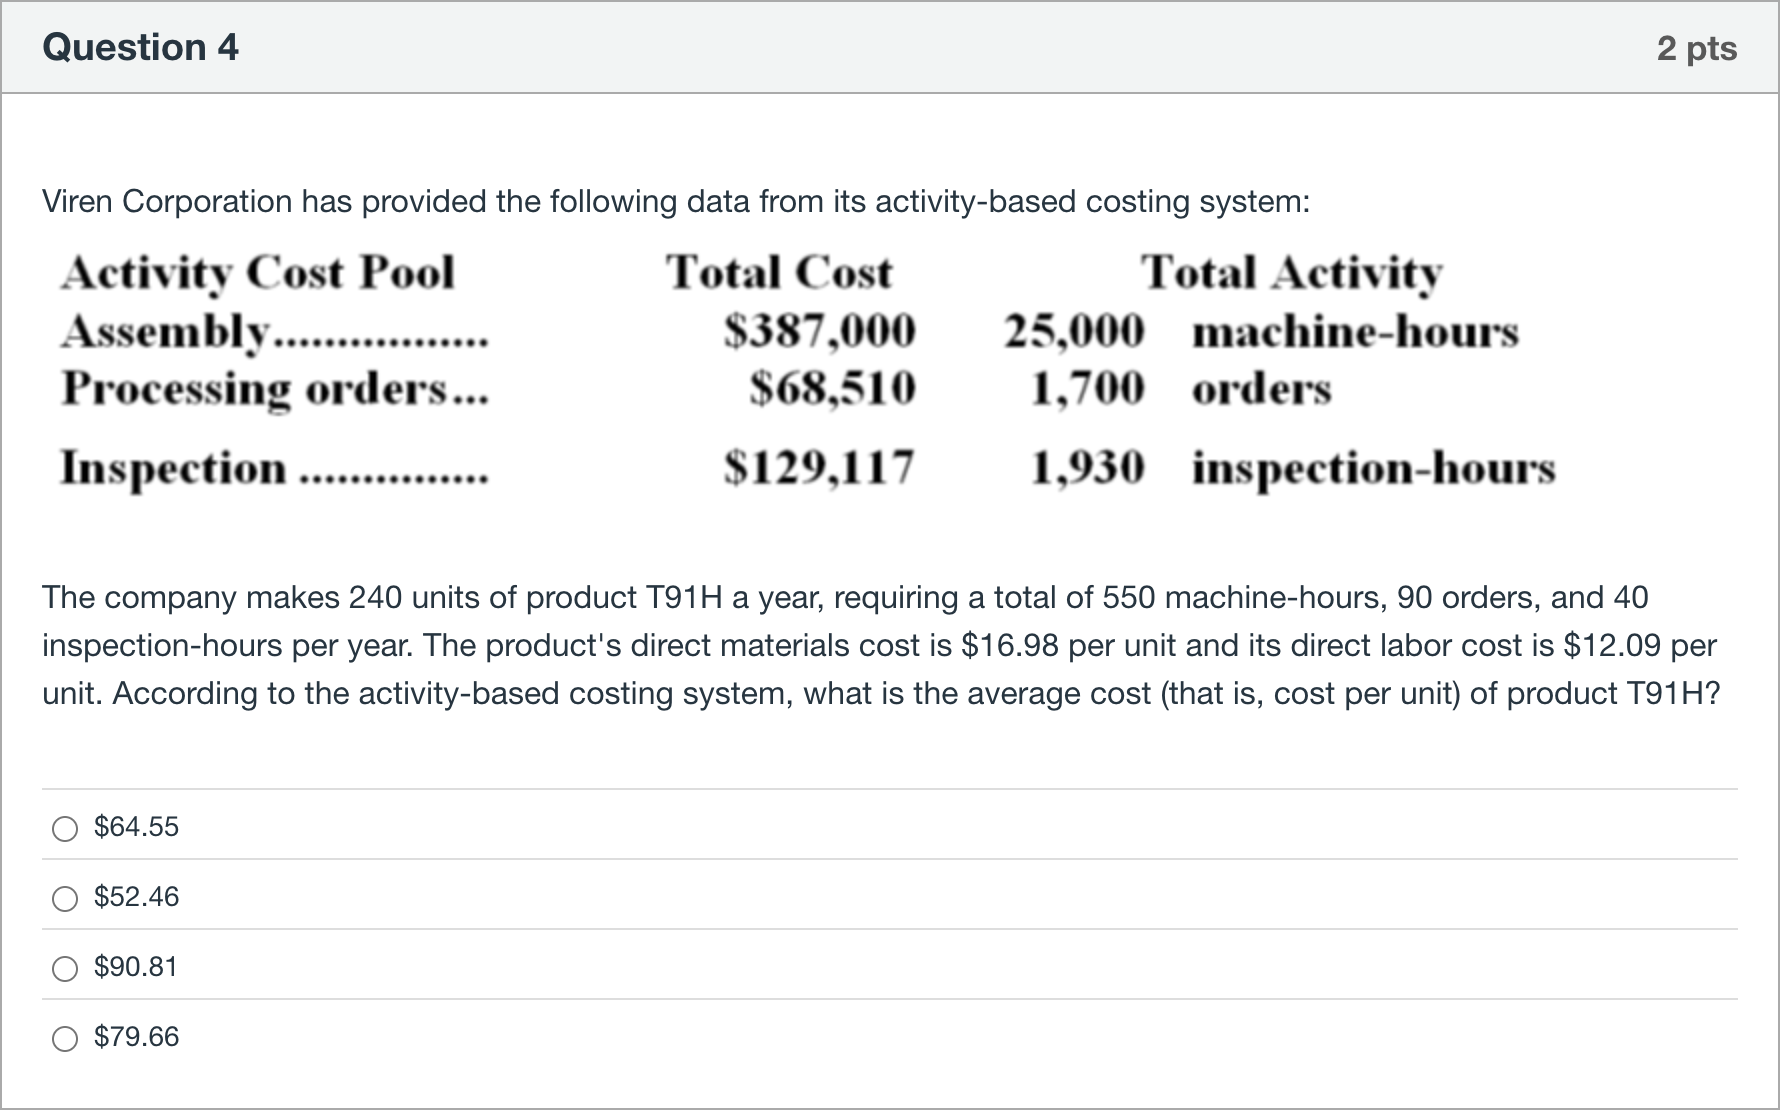This screenshot has height=1110, width=1780.
Task: Click the Total Cost column heading
Action: point(779,273)
